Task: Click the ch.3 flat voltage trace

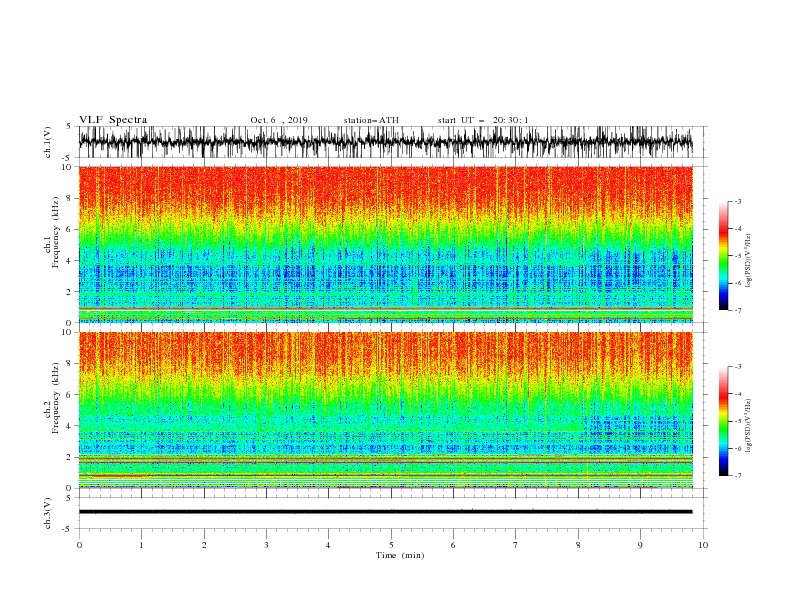Action: pyautogui.click(x=385, y=512)
